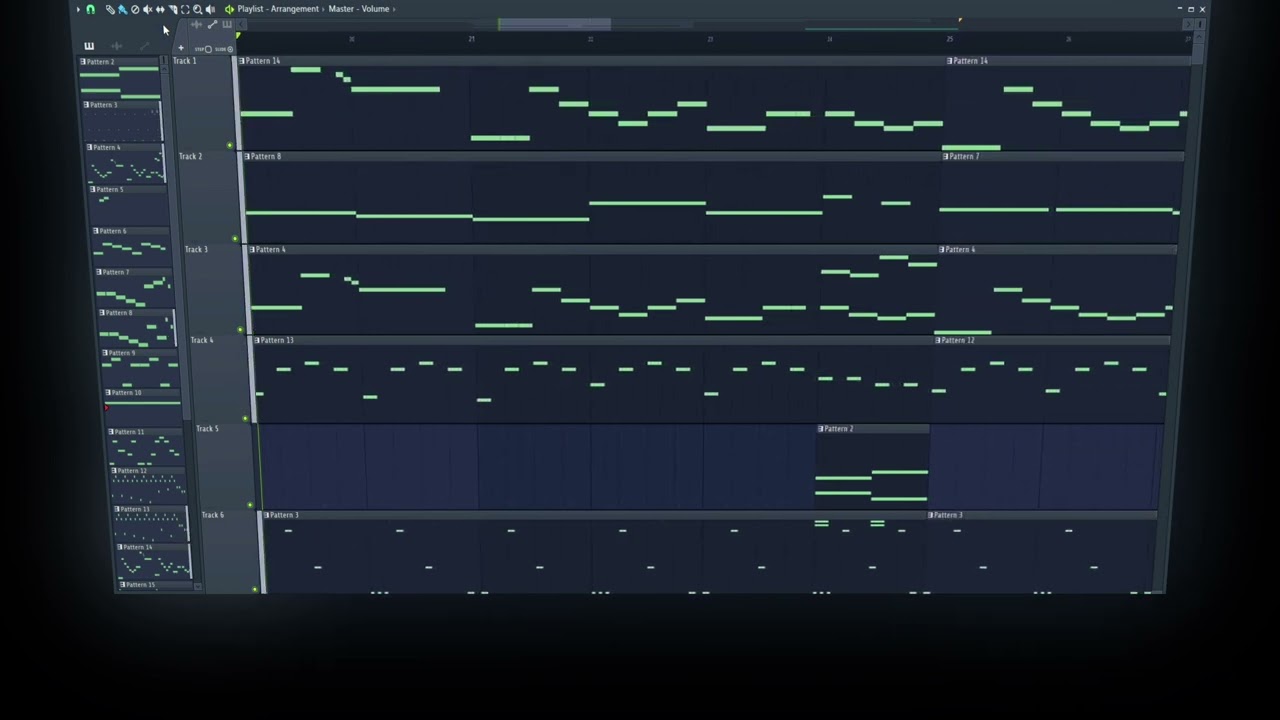Select the Select marquee tool

click(x=185, y=9)
